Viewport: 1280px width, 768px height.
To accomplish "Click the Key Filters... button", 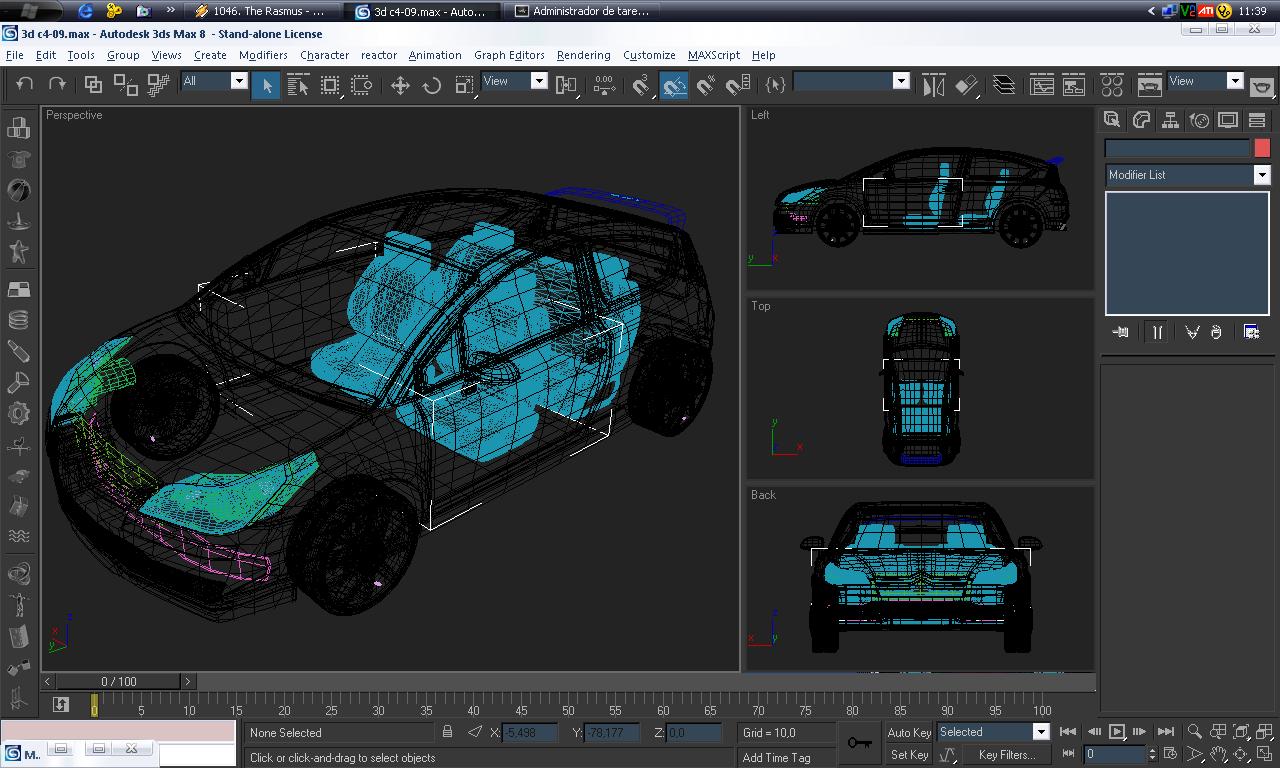I will click(x=1006, y=755).
